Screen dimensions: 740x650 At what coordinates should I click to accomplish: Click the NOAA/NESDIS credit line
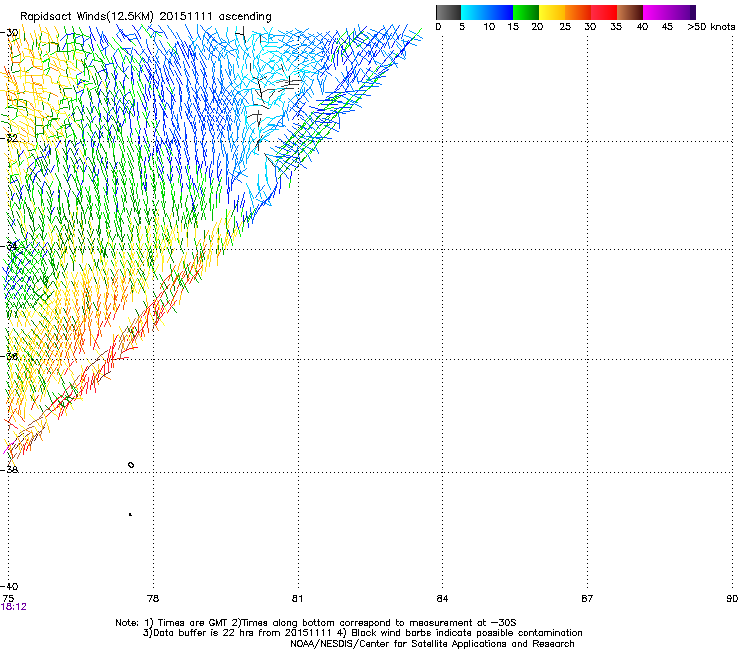pyautogui.click(x=432, y=644)
